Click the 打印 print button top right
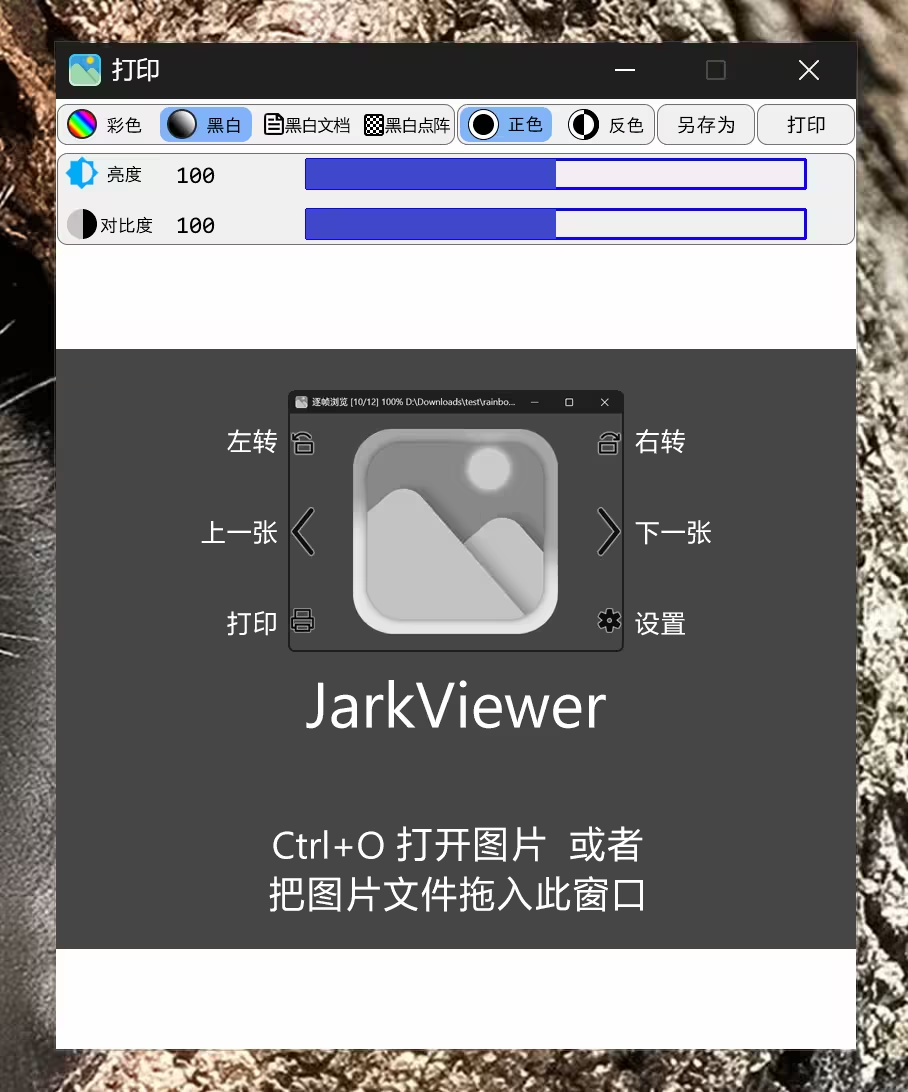The height and width of the screenshot is (1092, 908). tap(805, 124)
